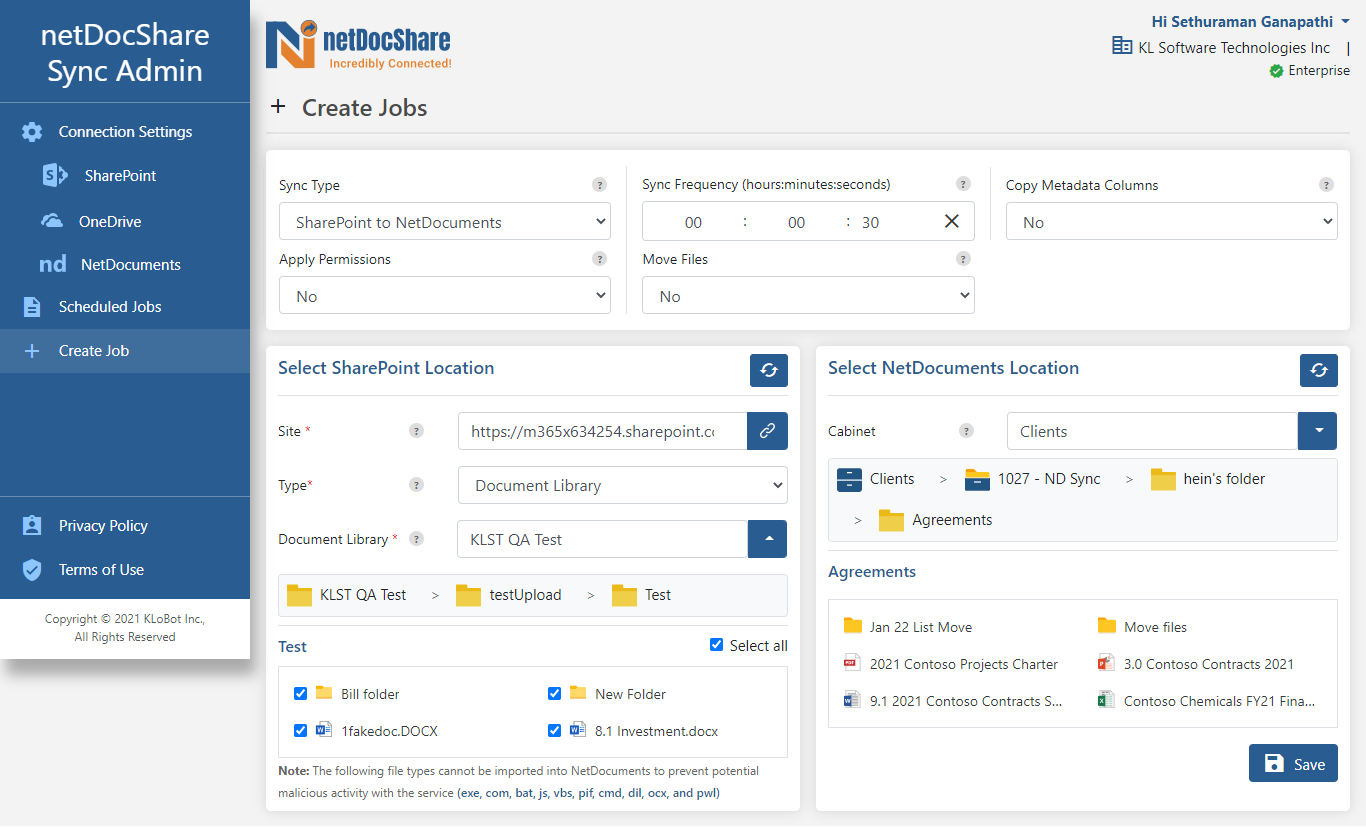
Task: Open the Move Files dropdown
Action: (x=808, y=296)
